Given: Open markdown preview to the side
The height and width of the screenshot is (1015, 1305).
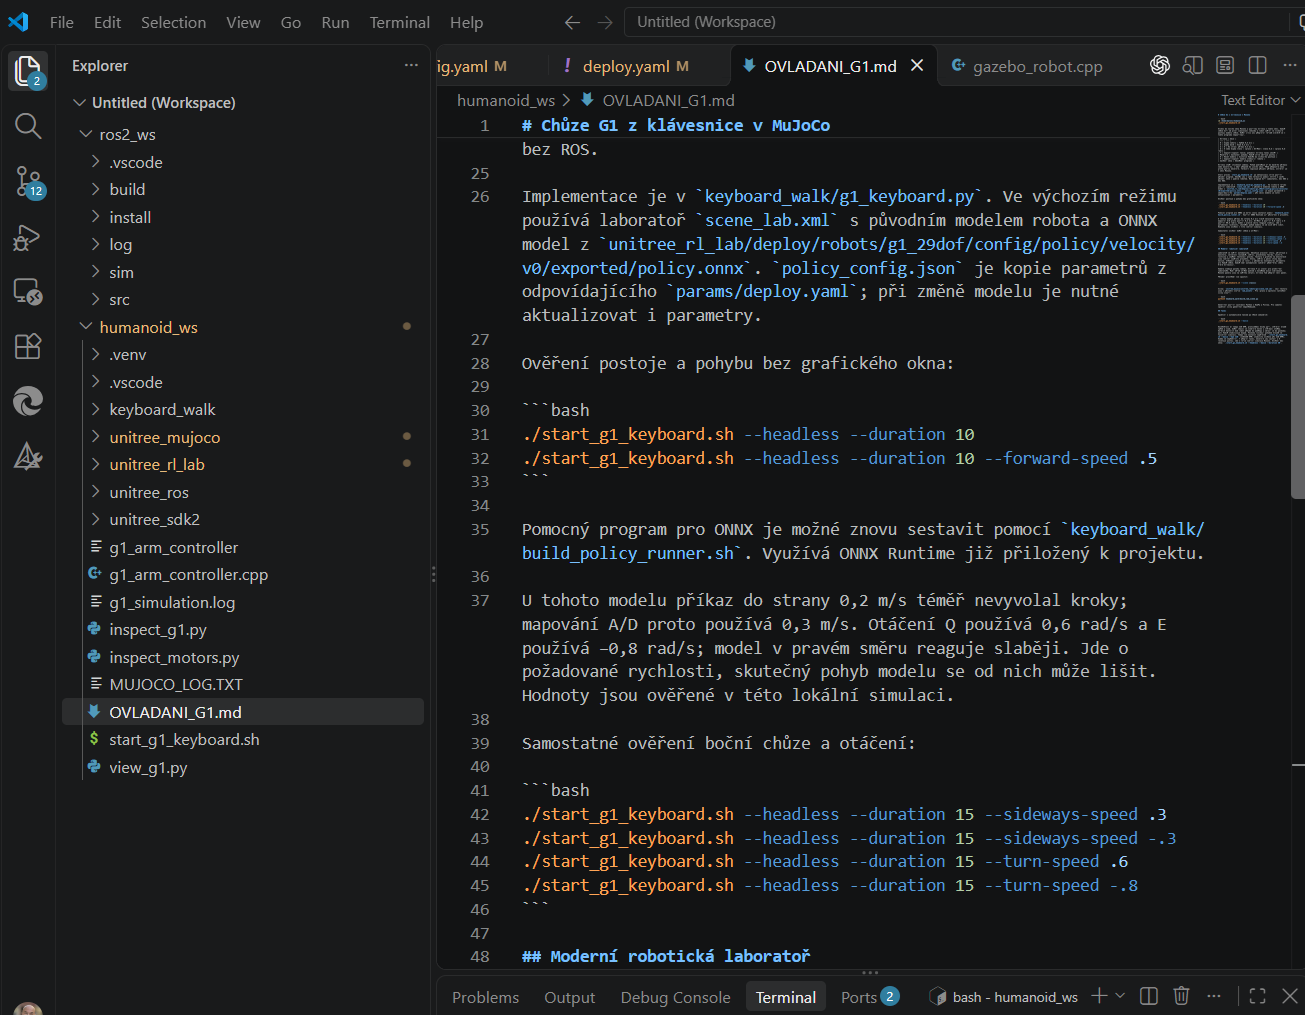Looking at the screenshot, I should pos(1192,65).
